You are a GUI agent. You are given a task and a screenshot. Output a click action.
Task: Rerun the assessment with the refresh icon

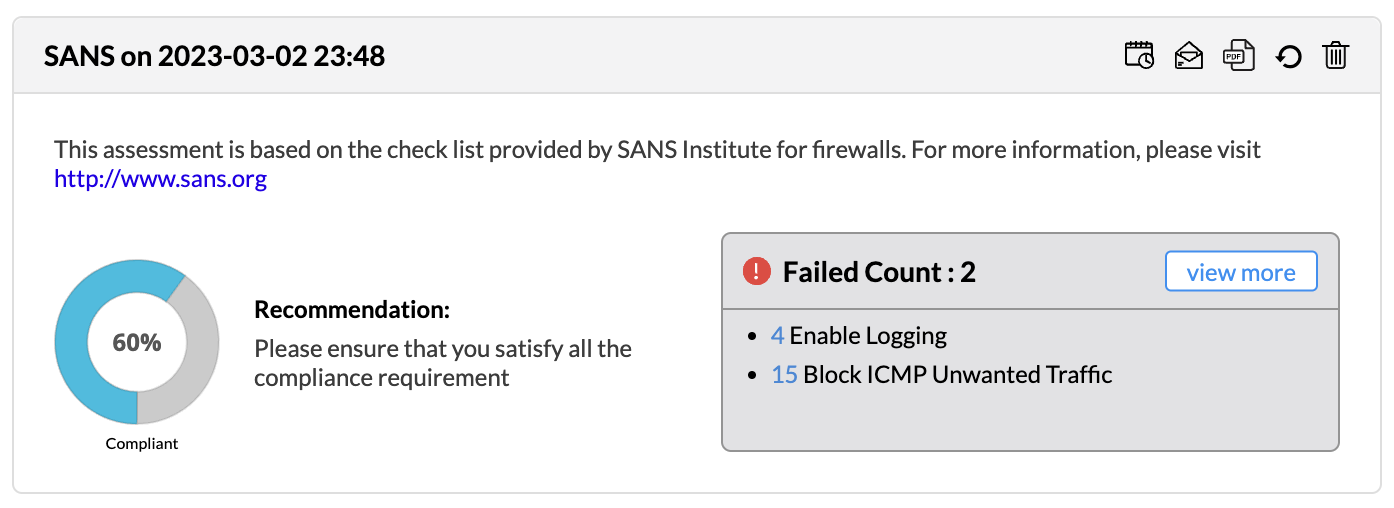[x=1288, y=56]
